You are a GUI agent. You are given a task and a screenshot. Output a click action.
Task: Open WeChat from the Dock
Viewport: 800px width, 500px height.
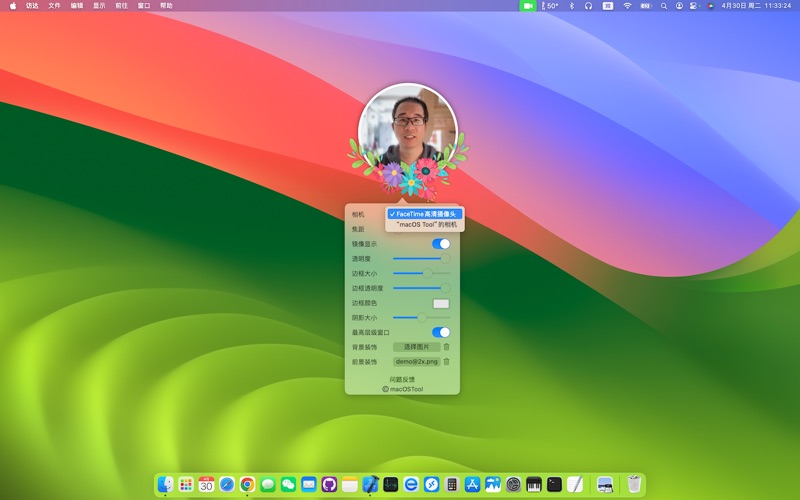click(x=288, y=485)
